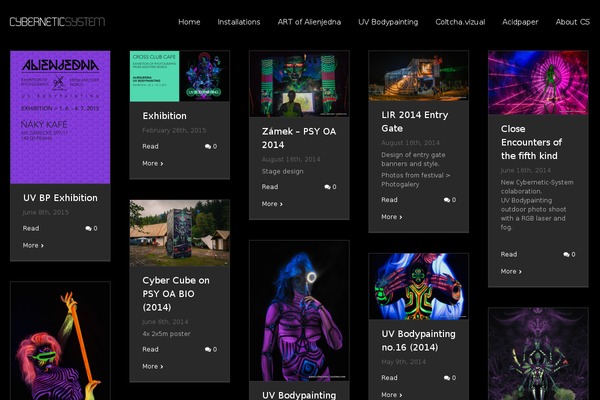Click the 4x 2x5m poster text

pyautogui.click(x=166, y=334)
